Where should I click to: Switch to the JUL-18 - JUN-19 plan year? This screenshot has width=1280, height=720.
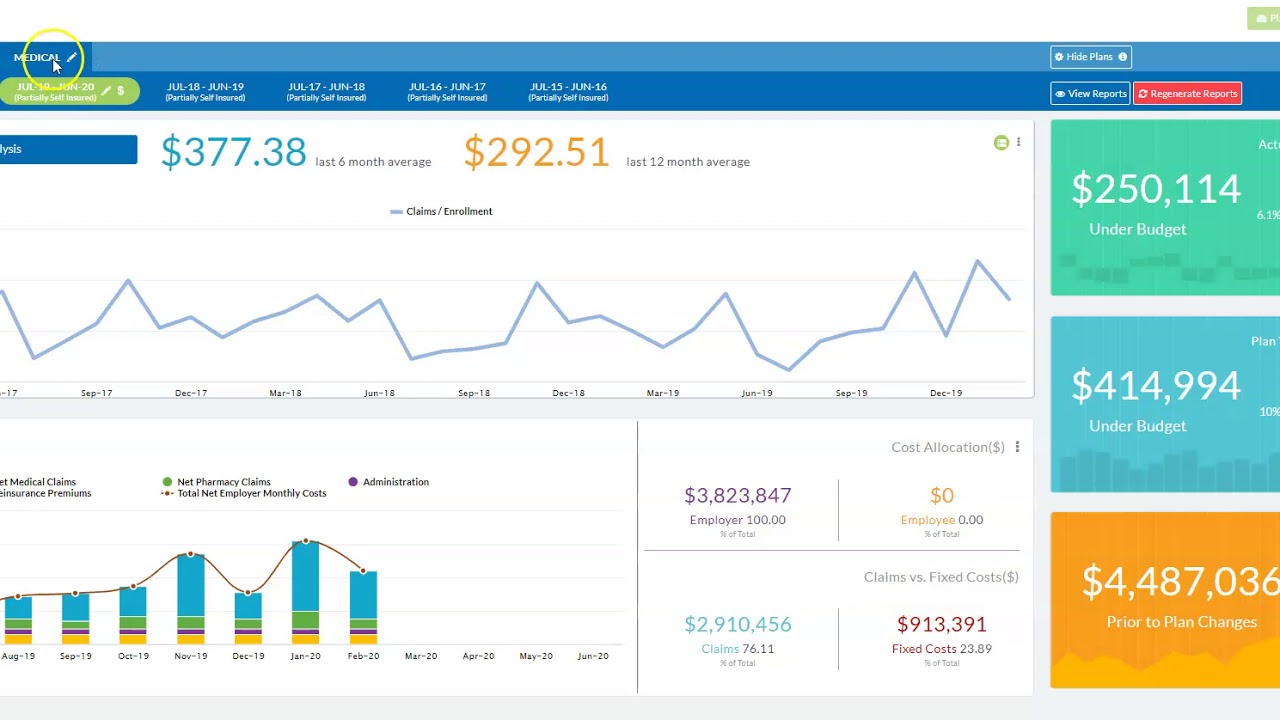pos(205,92)
